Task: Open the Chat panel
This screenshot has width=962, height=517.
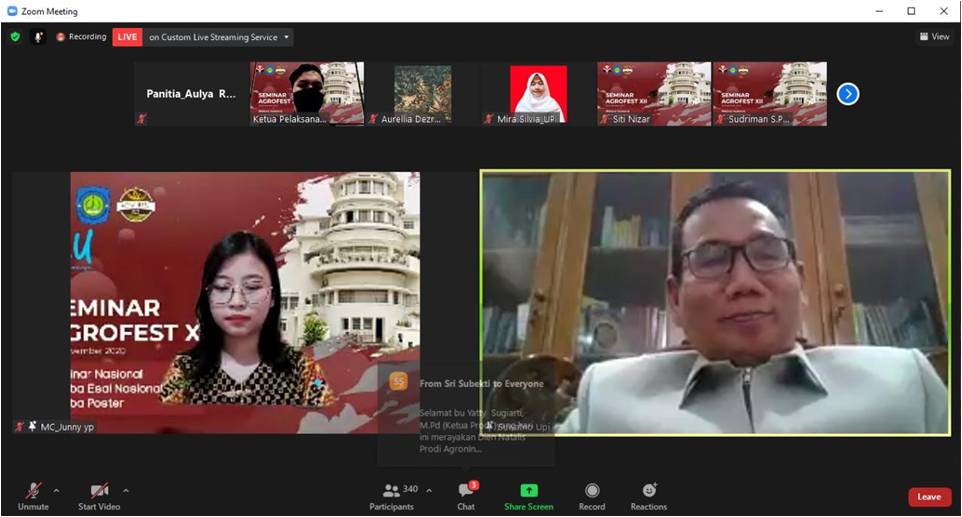Action: (x=466, y=496)
